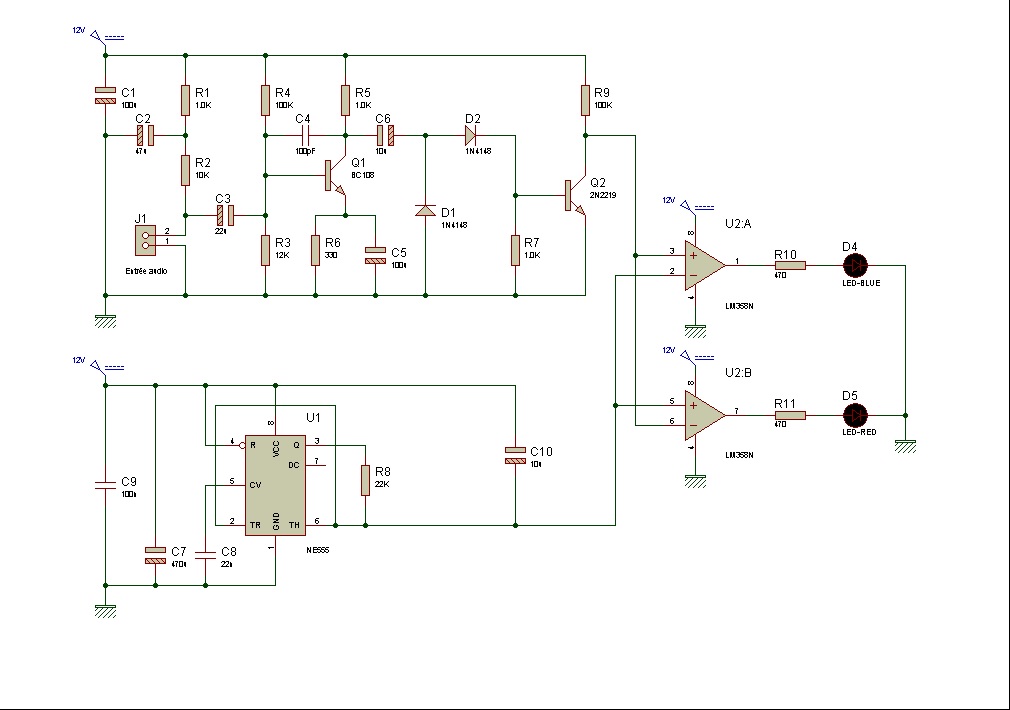The width and height of the screenshot is (1010, 710).
Task: Click the 12V power terminal of U2:A
Action: (x=689, y=207)
